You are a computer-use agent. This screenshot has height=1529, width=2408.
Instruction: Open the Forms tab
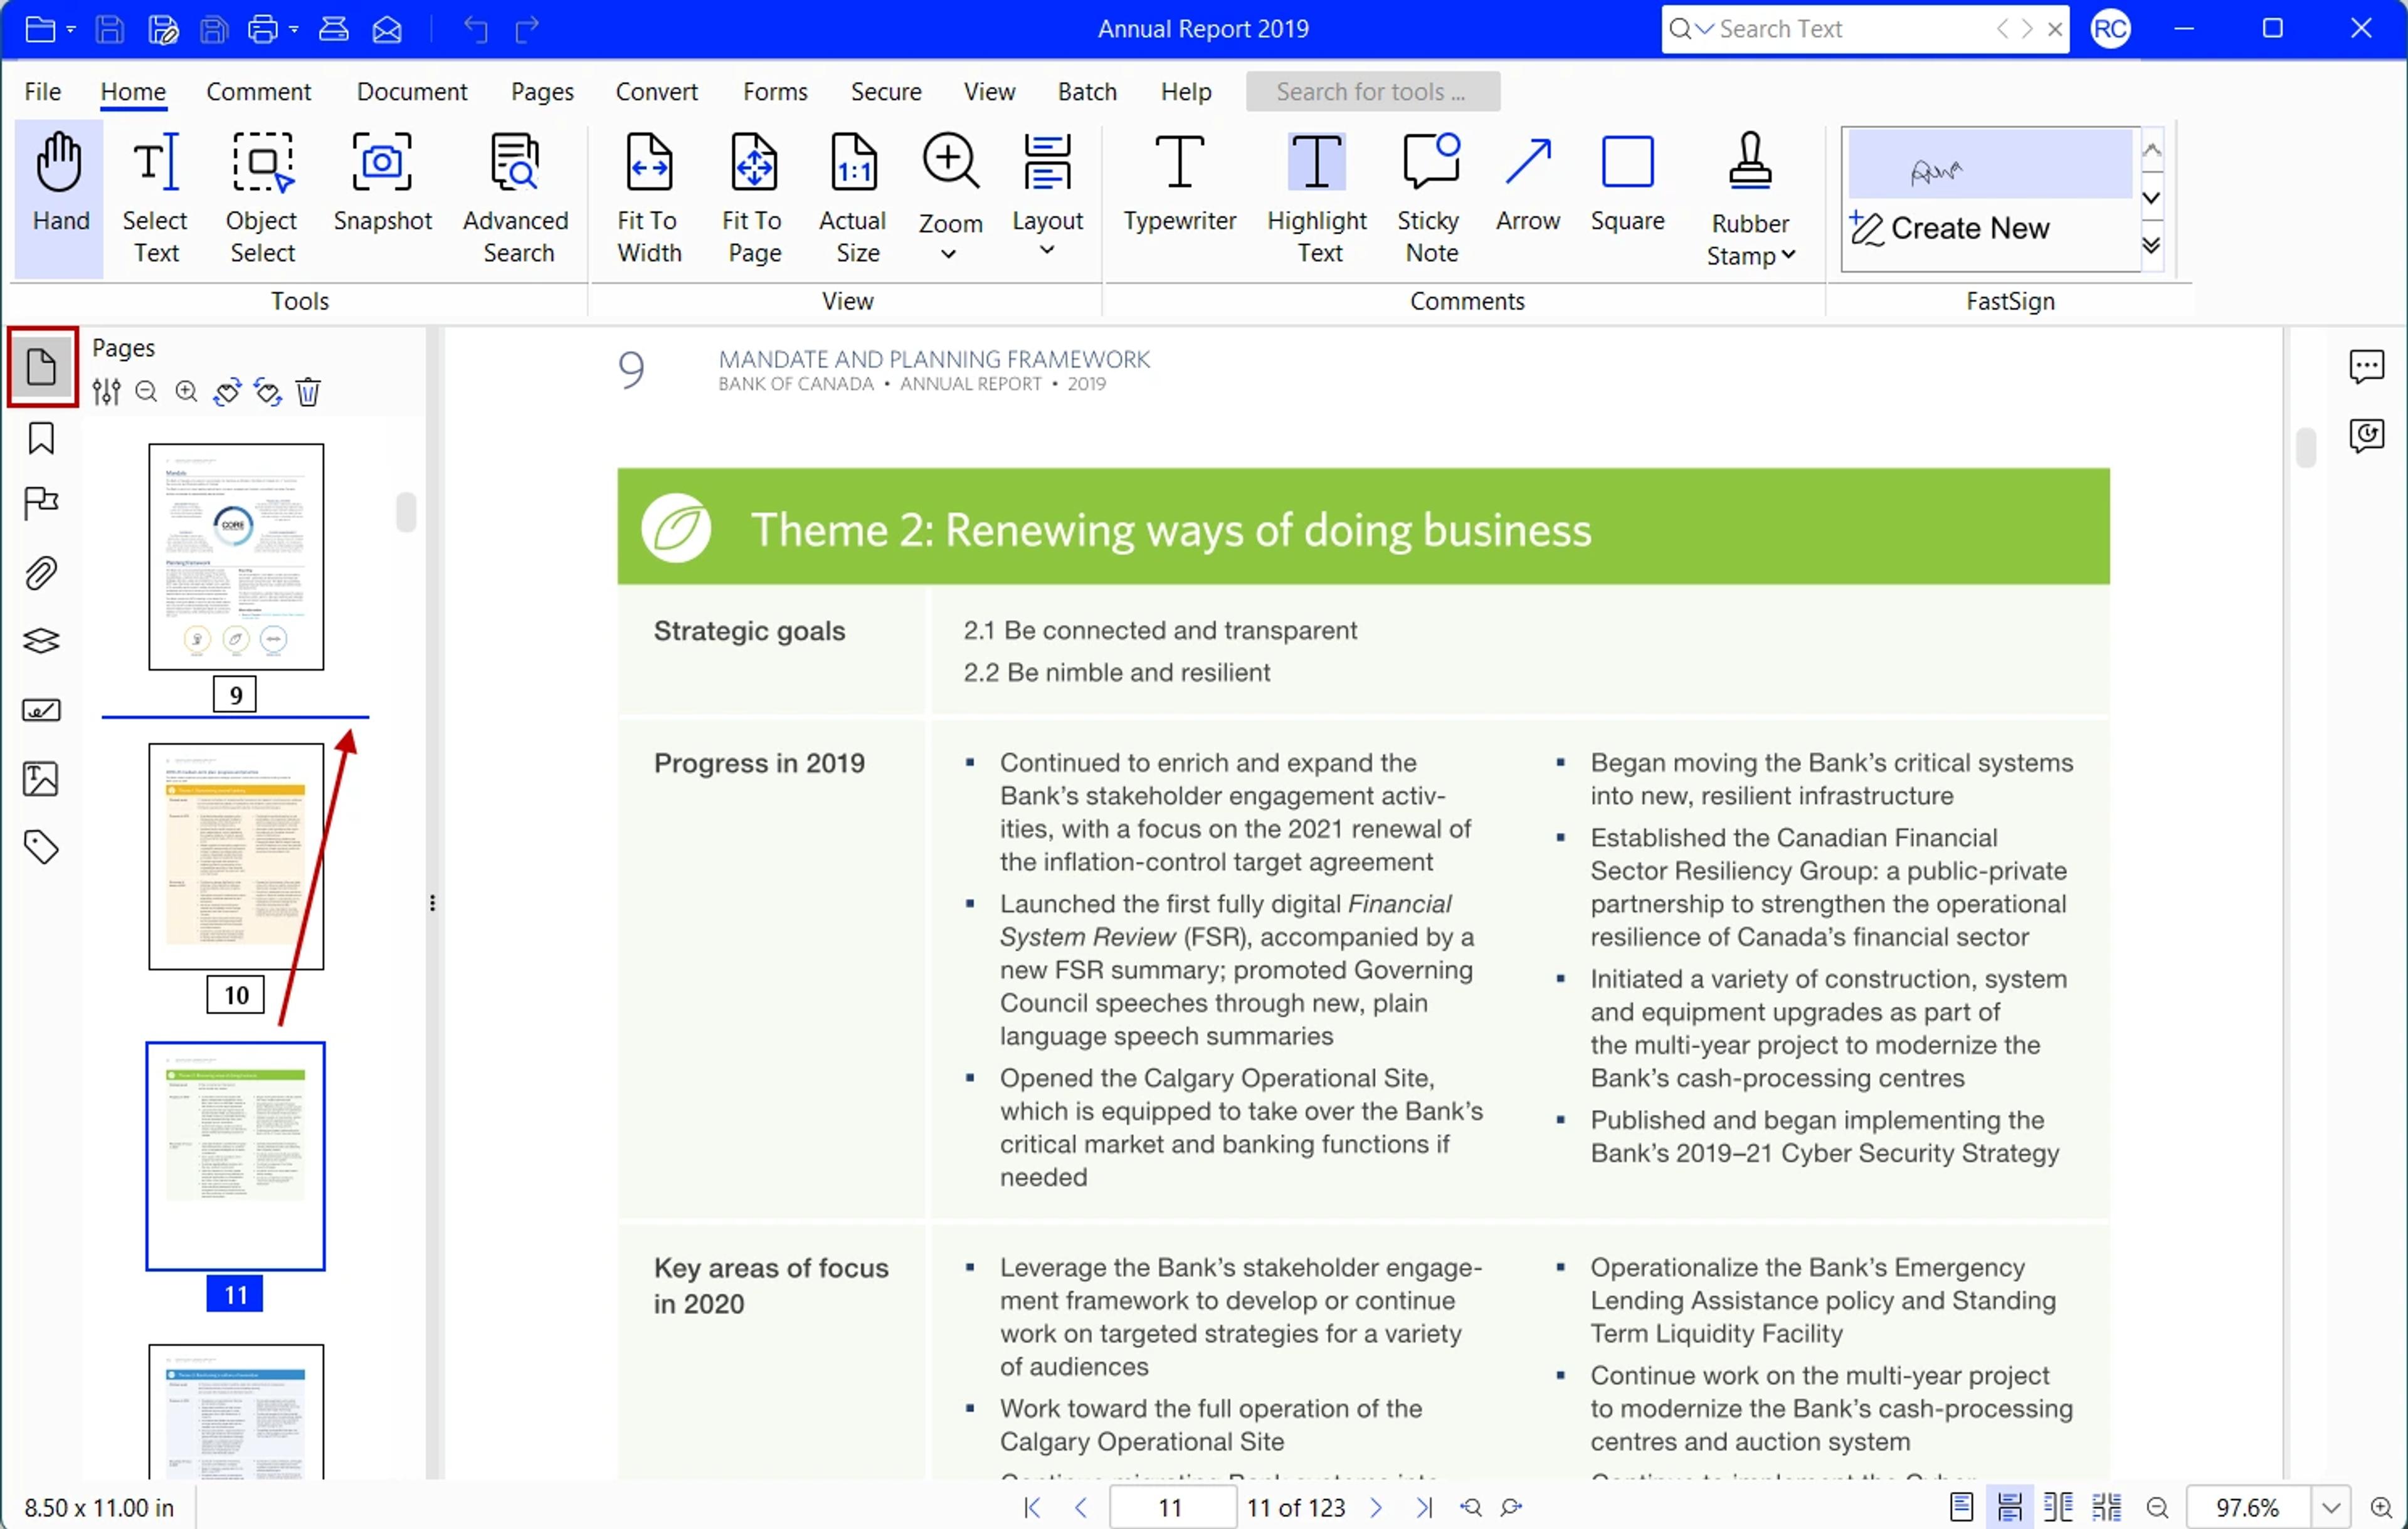[775, 92]
